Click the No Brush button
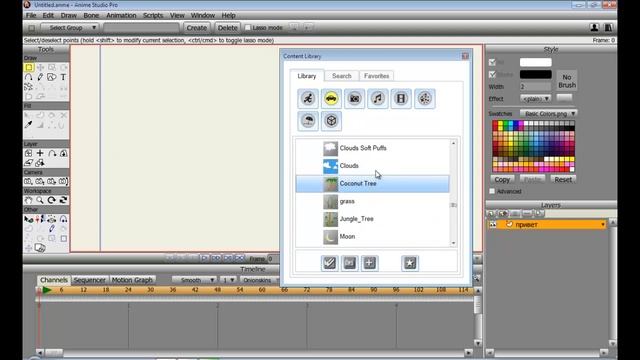The image size is (640, 360). click(567, 81)
